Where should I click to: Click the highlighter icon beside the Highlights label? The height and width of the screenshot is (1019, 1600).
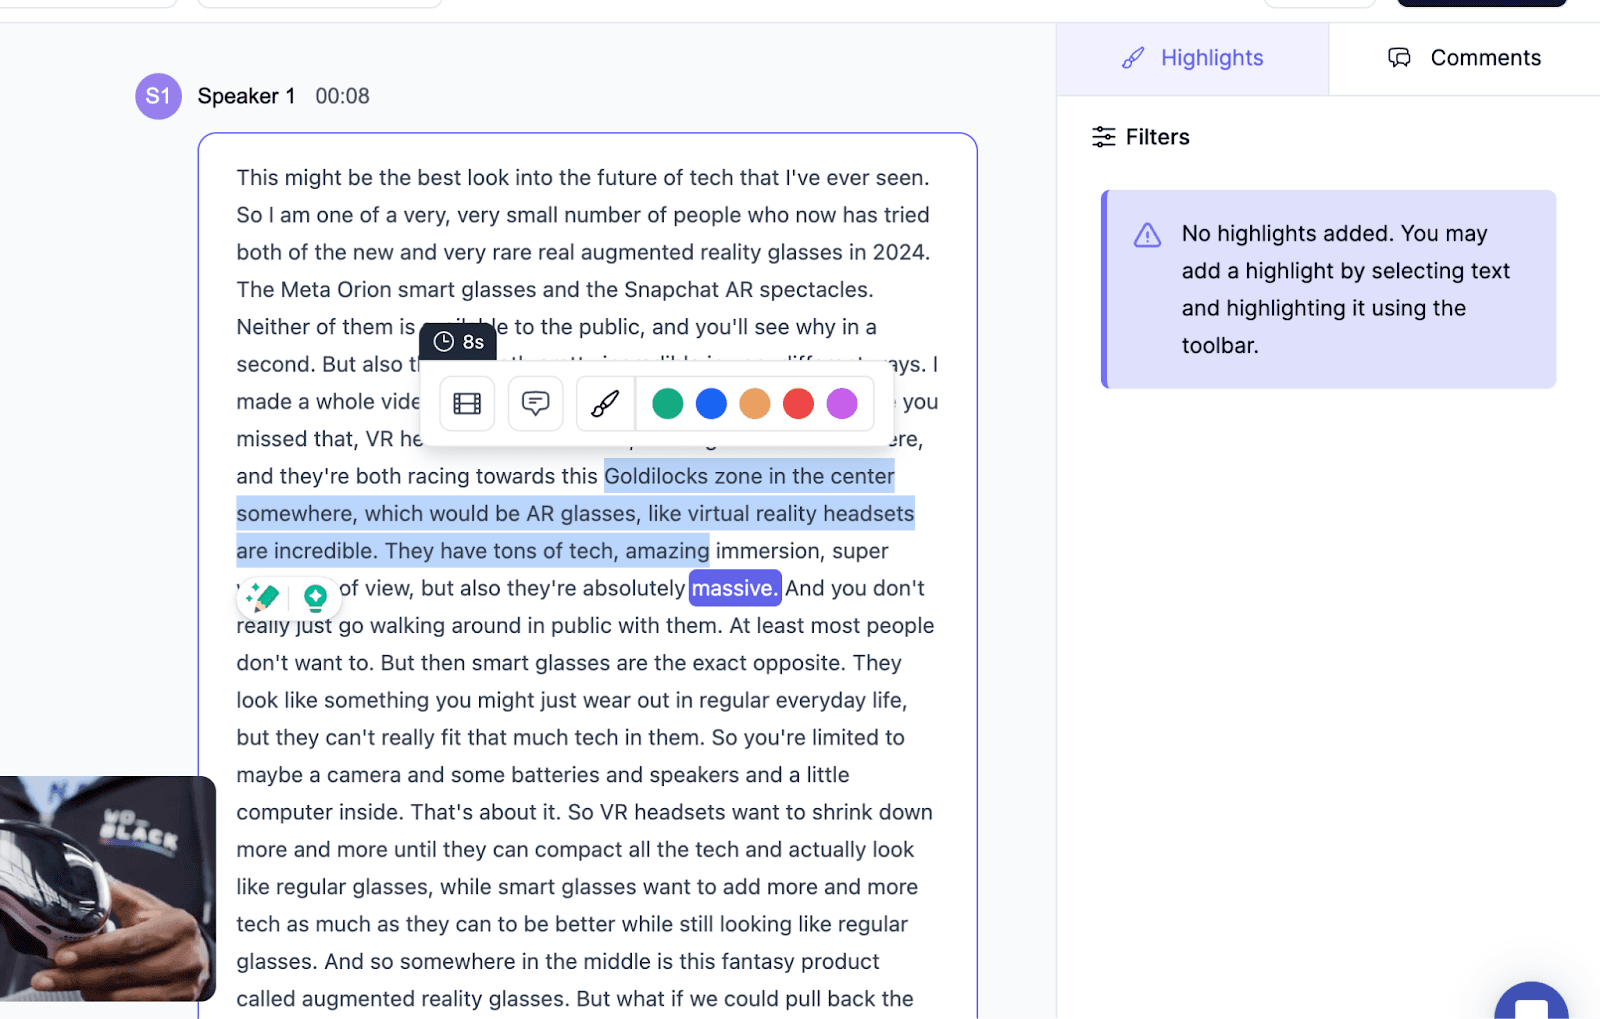pyautogui.click(x=1133, y=58)
